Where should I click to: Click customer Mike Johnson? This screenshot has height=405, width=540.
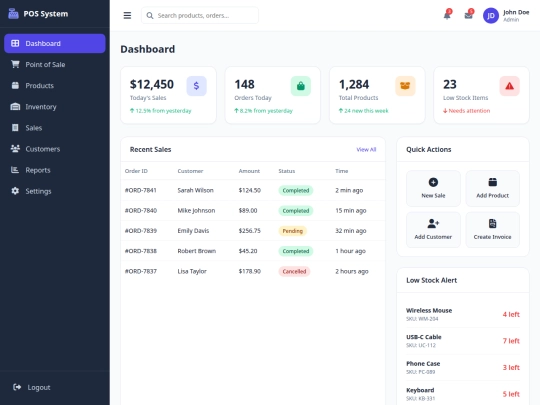(196, 210)
